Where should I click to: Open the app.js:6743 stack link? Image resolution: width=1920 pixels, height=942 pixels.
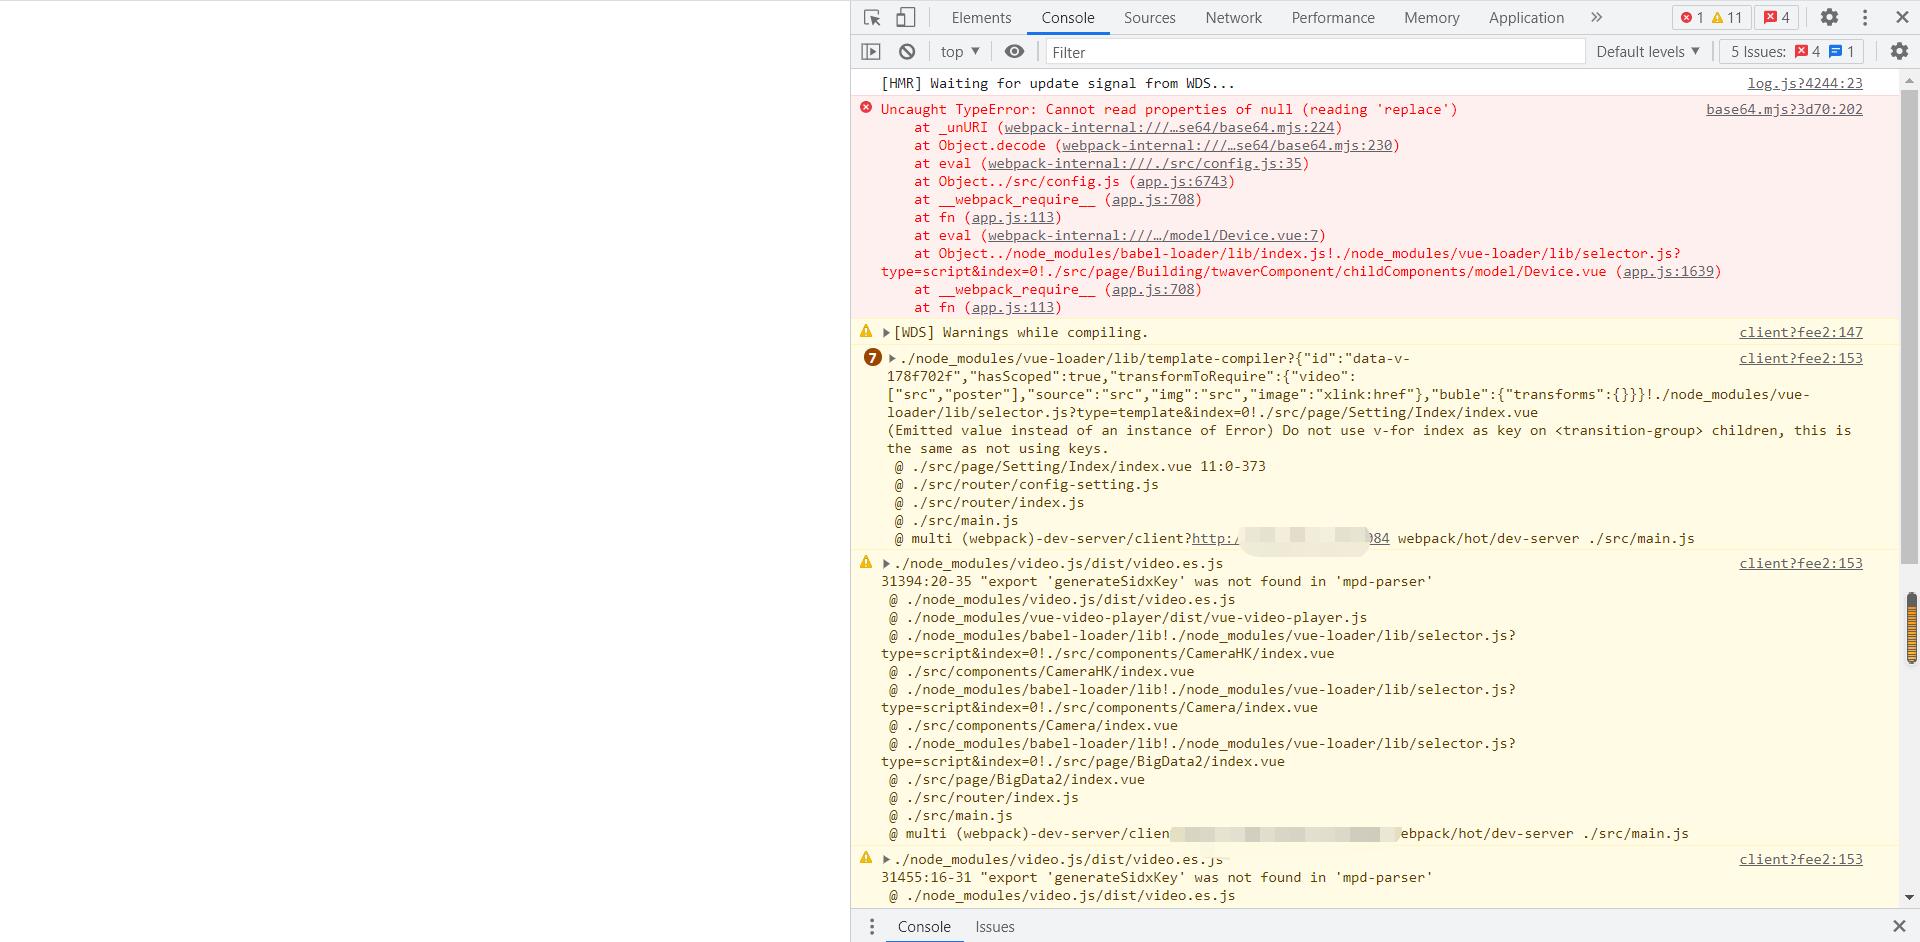(x=1181, y=182)
